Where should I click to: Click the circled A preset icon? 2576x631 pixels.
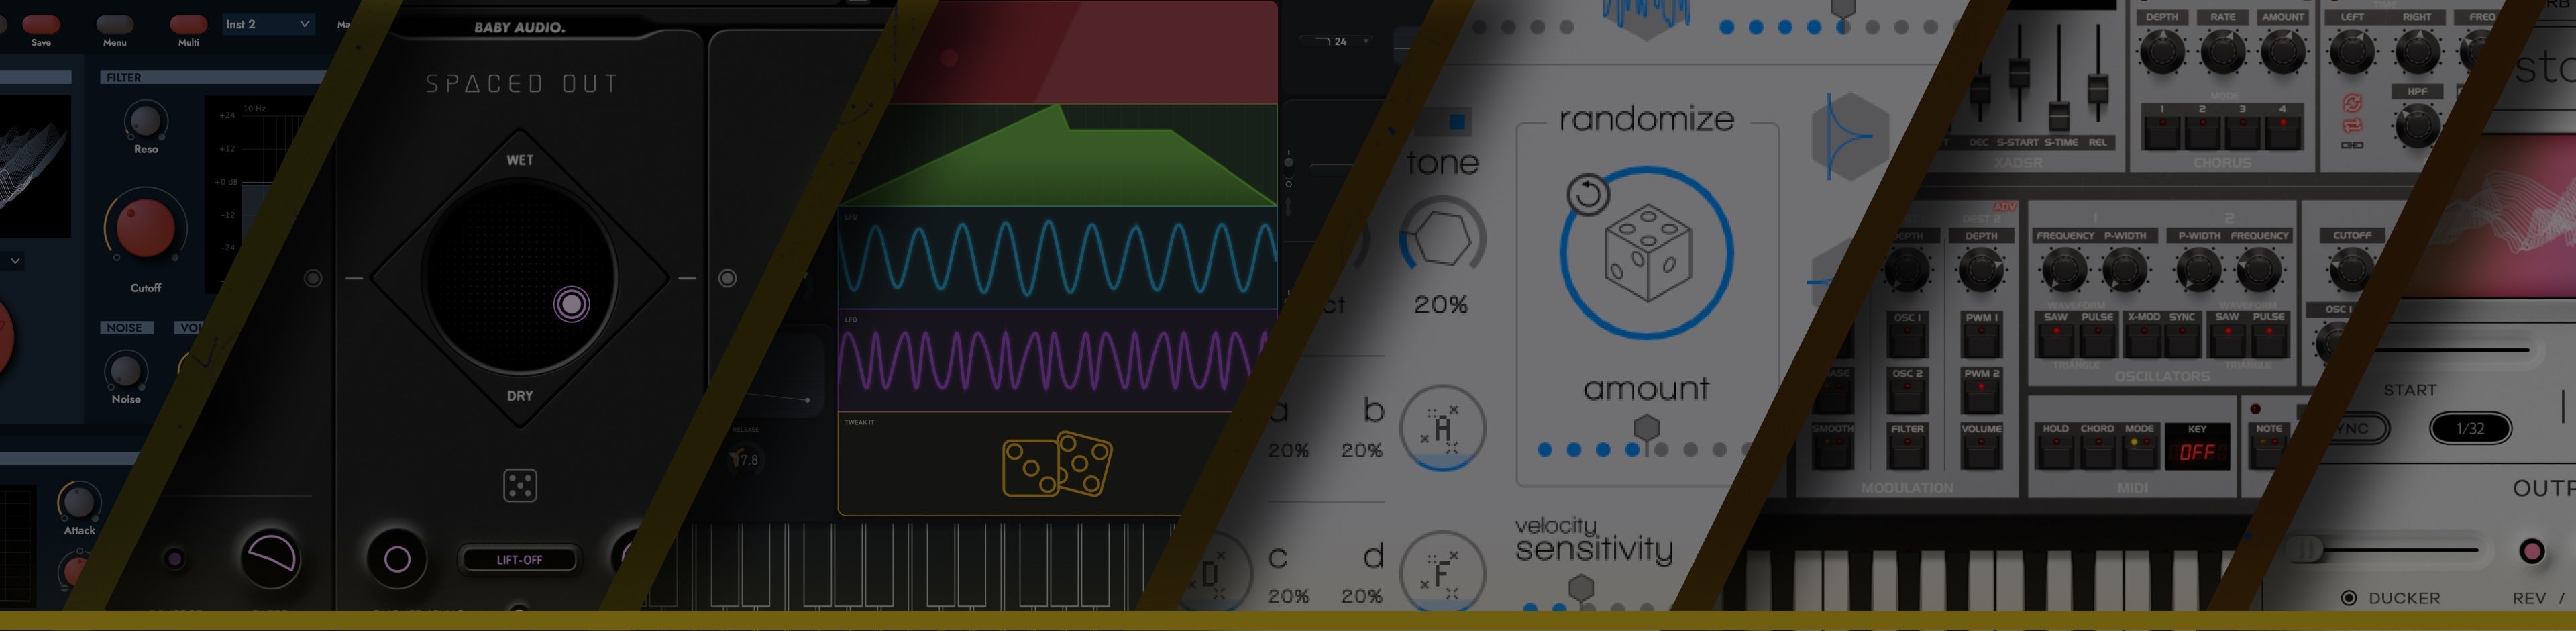1442,429
